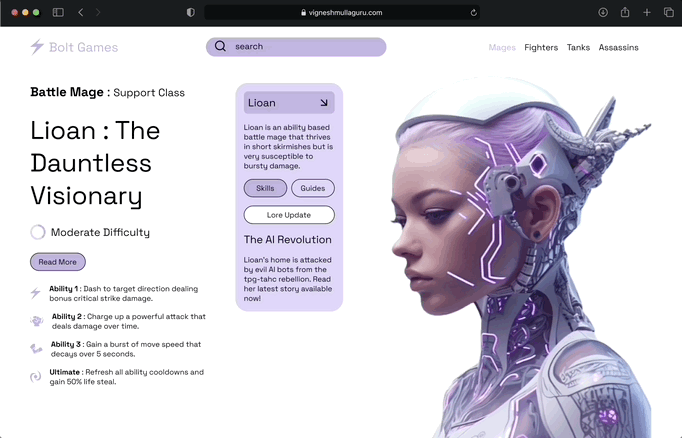Open the Safari share icon

tap(625, 12)
